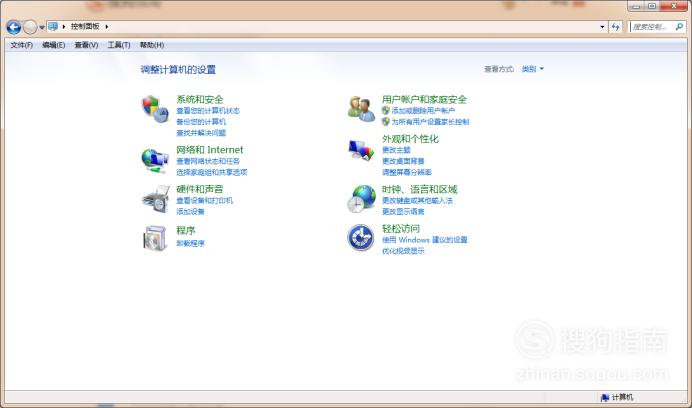This screenshot has height=408, width=692.
Task: Open 网络和 Internet category link
Action: click(210, 150)
